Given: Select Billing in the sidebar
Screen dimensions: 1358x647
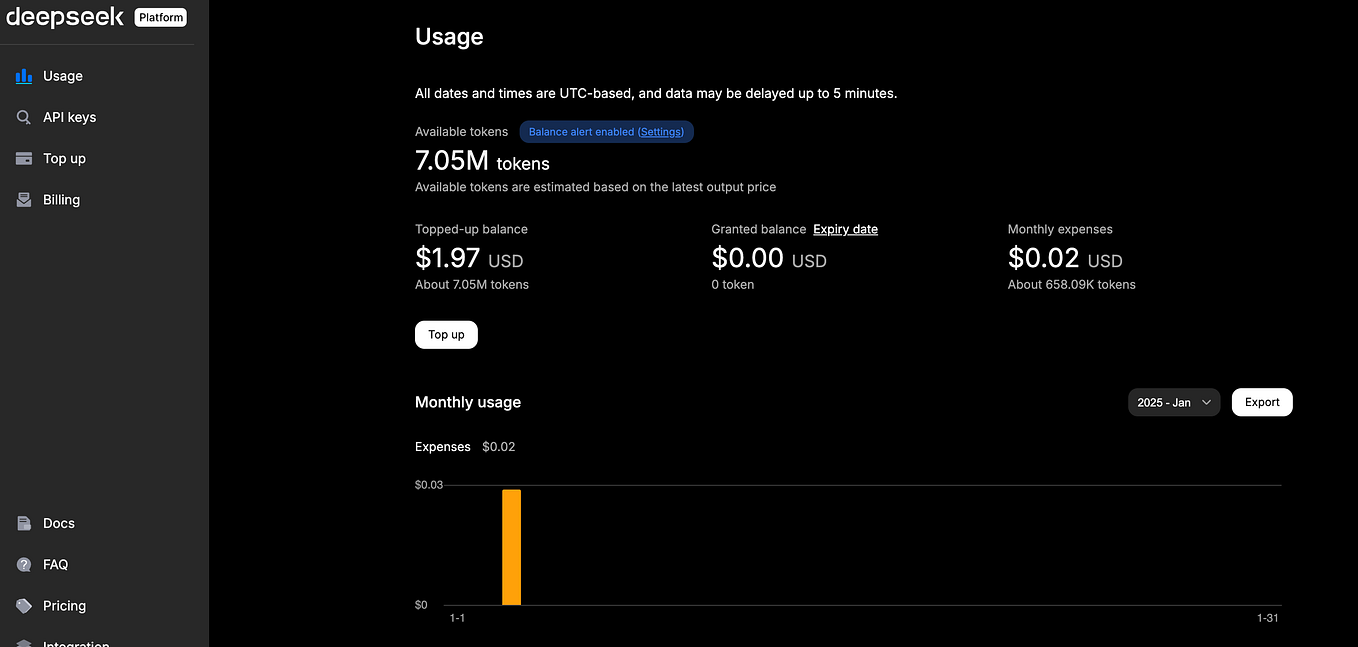Looking at the screenshot, I should [x=61, y=200].
